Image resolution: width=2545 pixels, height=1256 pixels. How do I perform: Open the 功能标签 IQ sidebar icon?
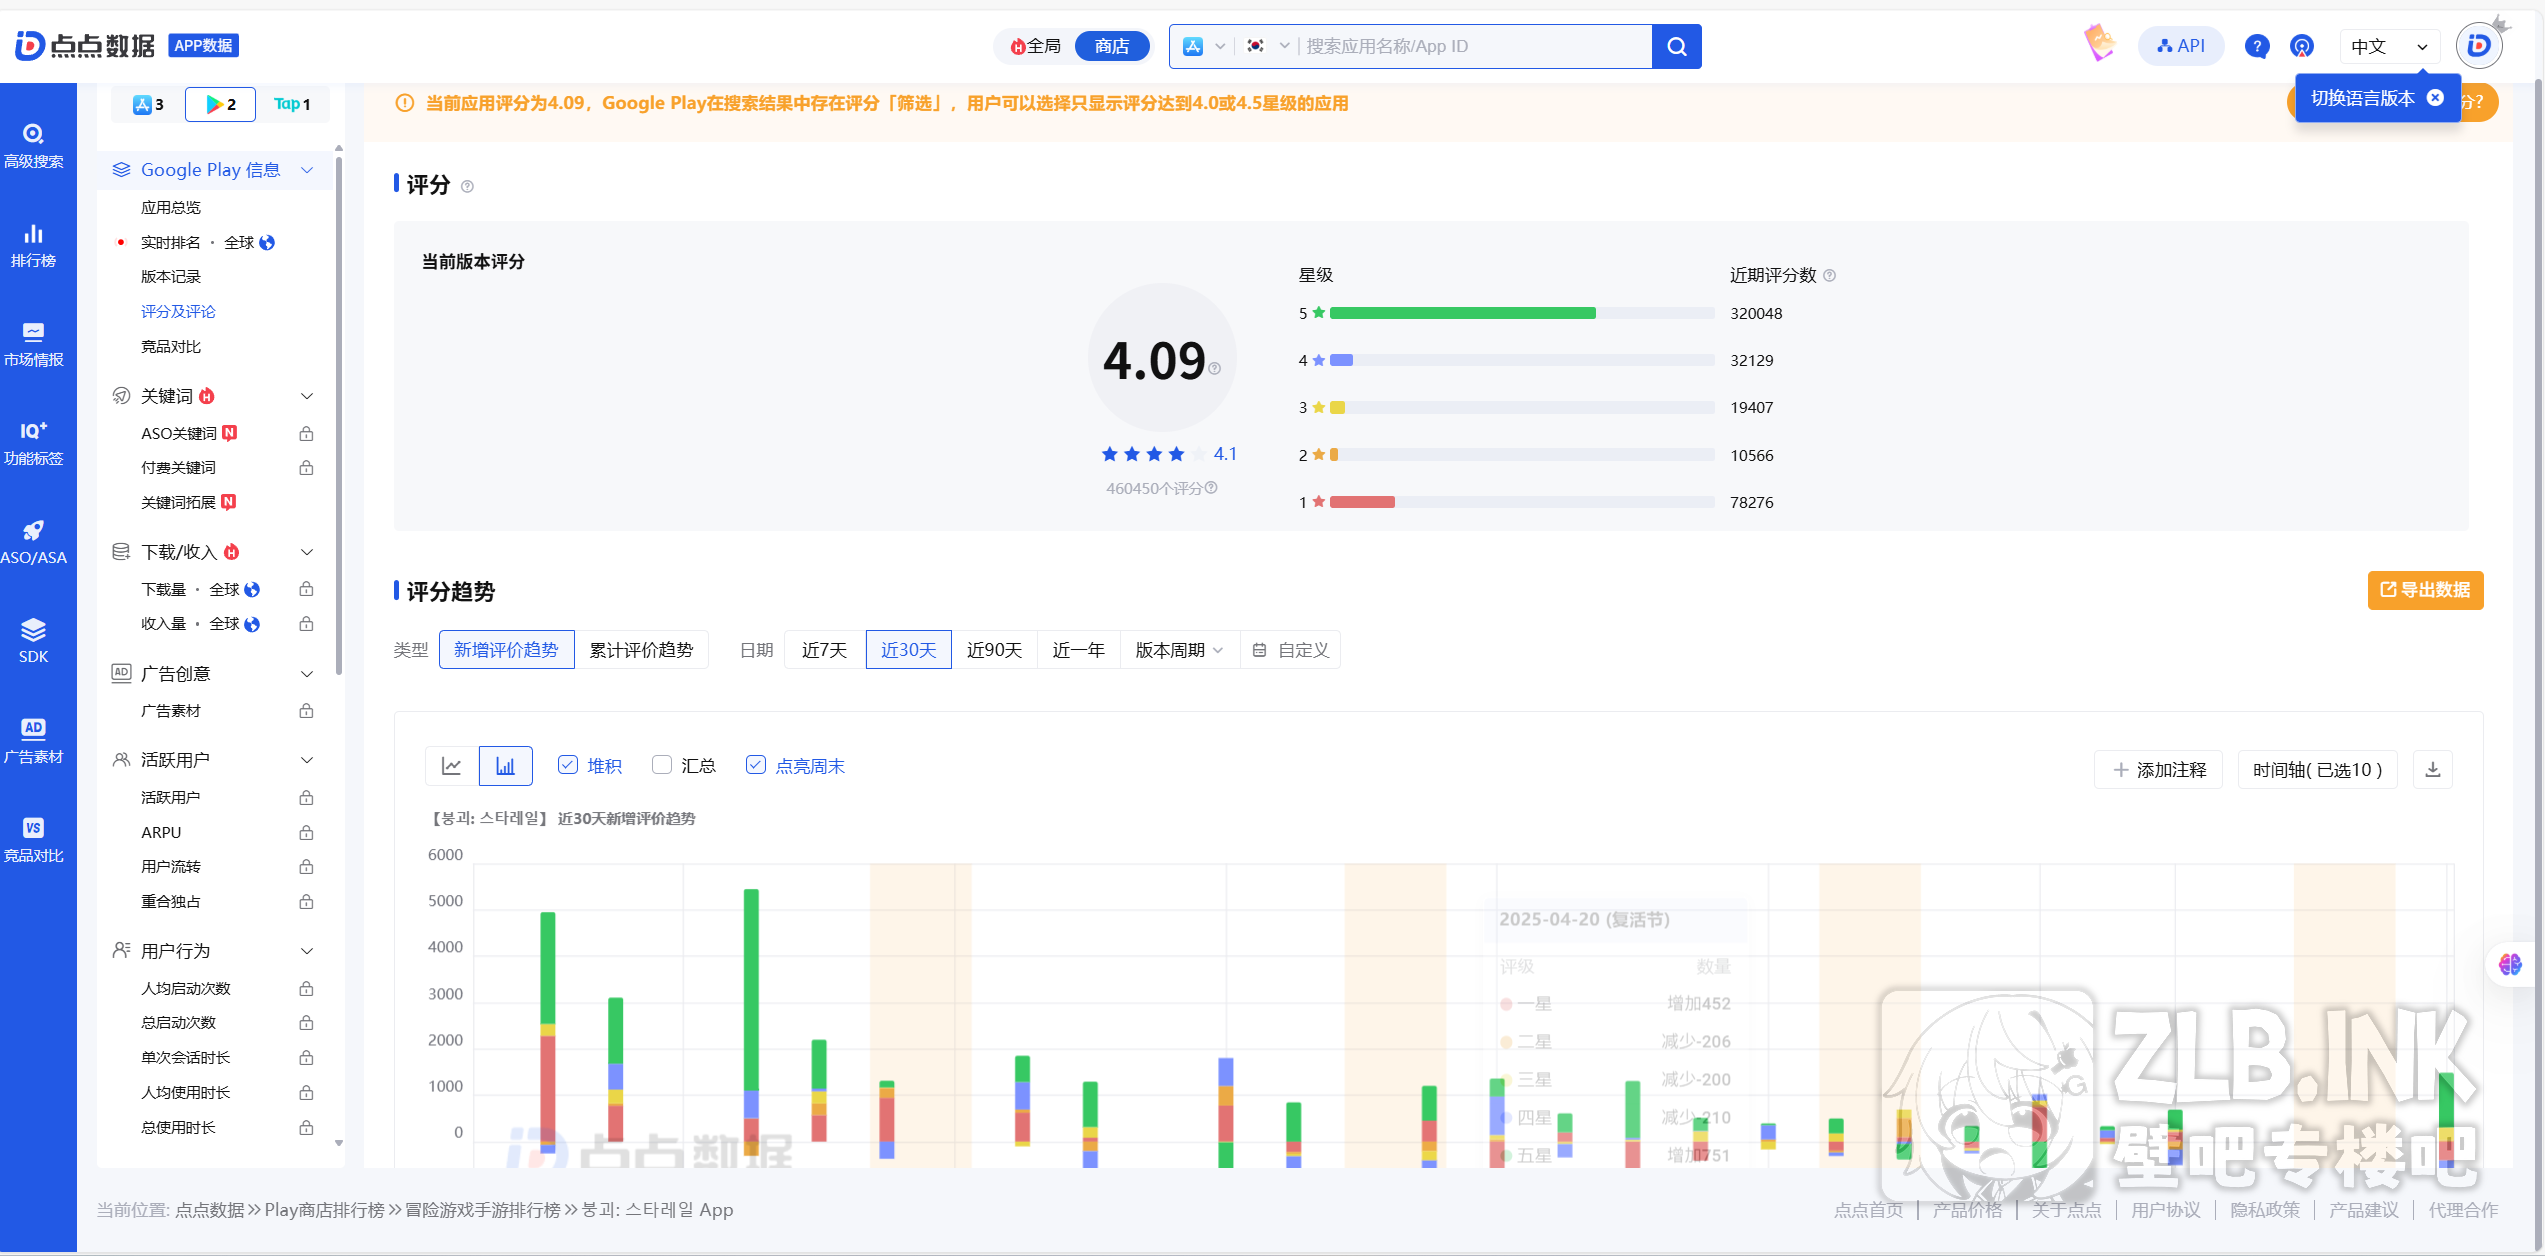click(x=33, y=443)
